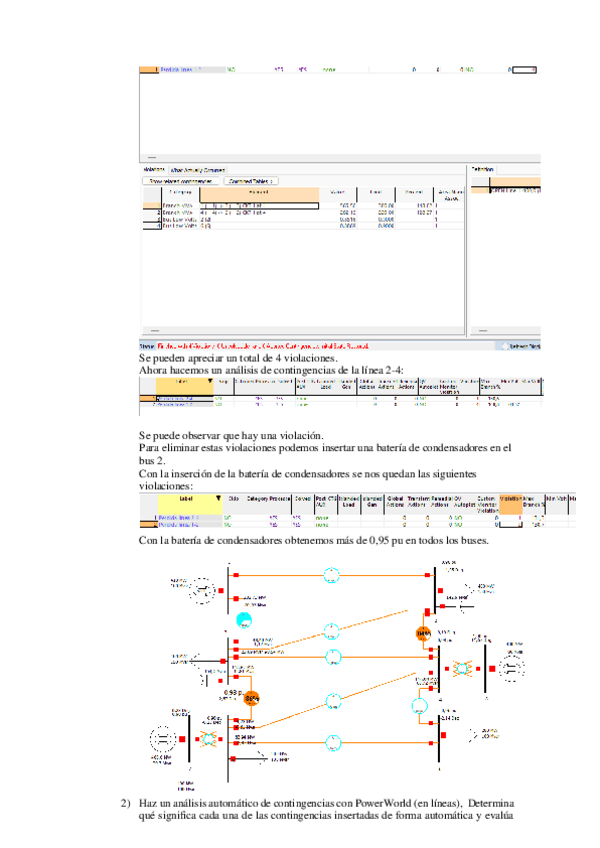The image size is (600, 848).
Task: Click the orange 86% loading pie chart
Action: click(x=252, y=697)
